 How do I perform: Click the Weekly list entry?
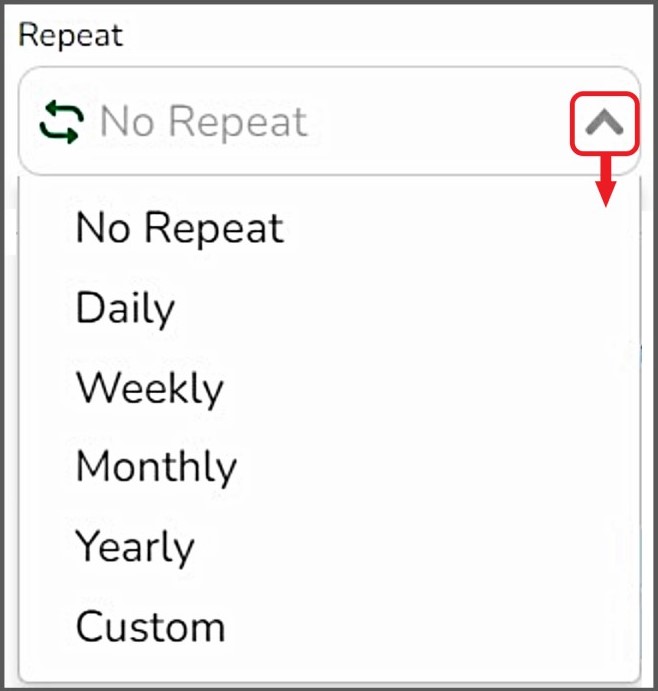150,388
